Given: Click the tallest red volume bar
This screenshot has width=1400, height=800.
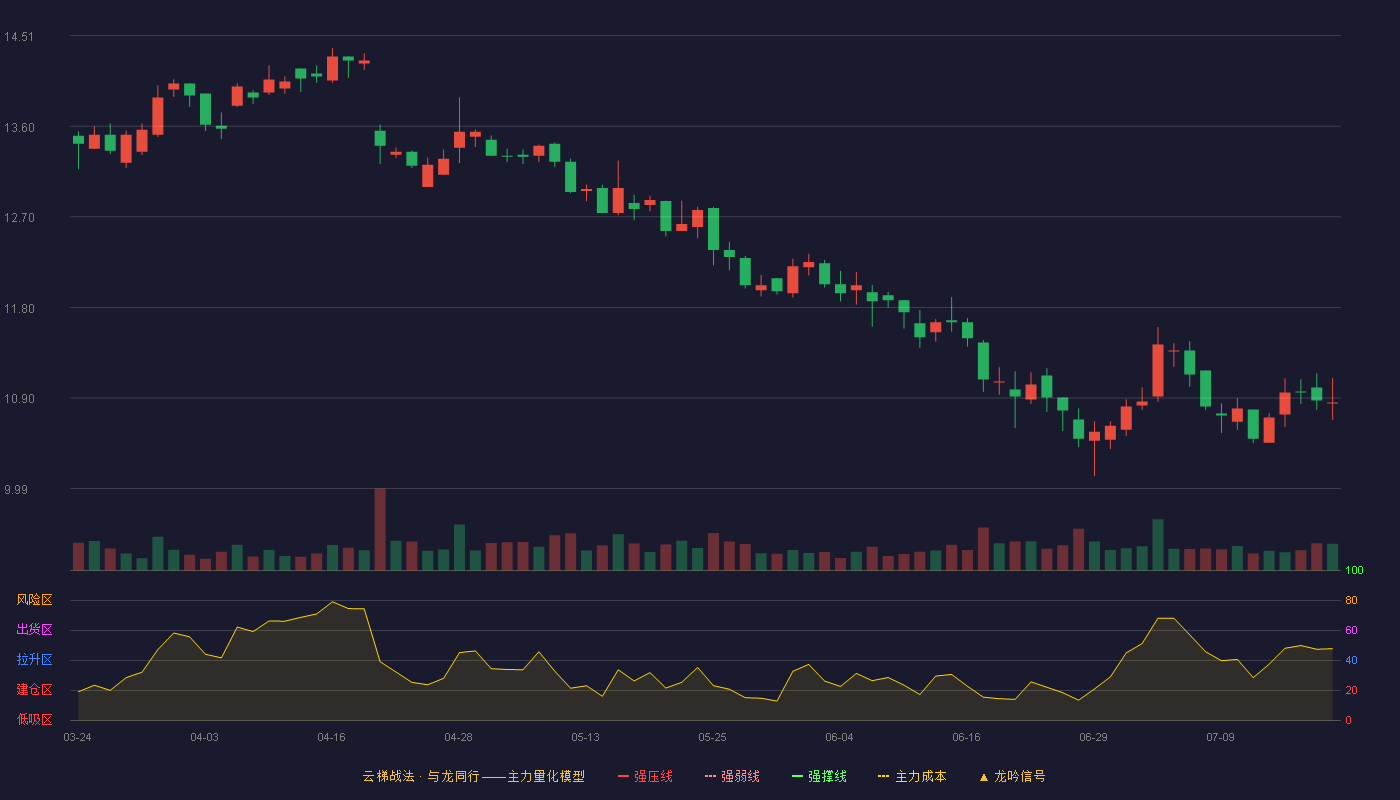Looking at the screenshot, I should tap(380, 529).
